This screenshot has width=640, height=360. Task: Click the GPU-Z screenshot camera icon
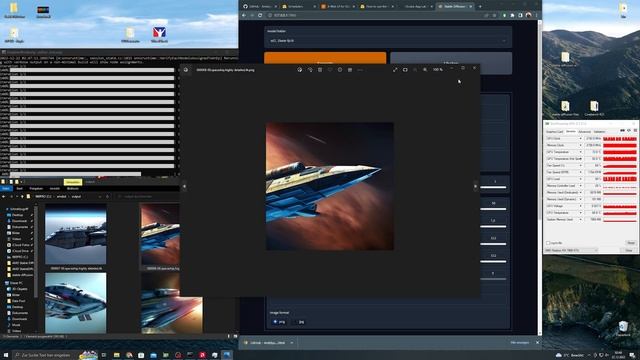click(622, 130)
